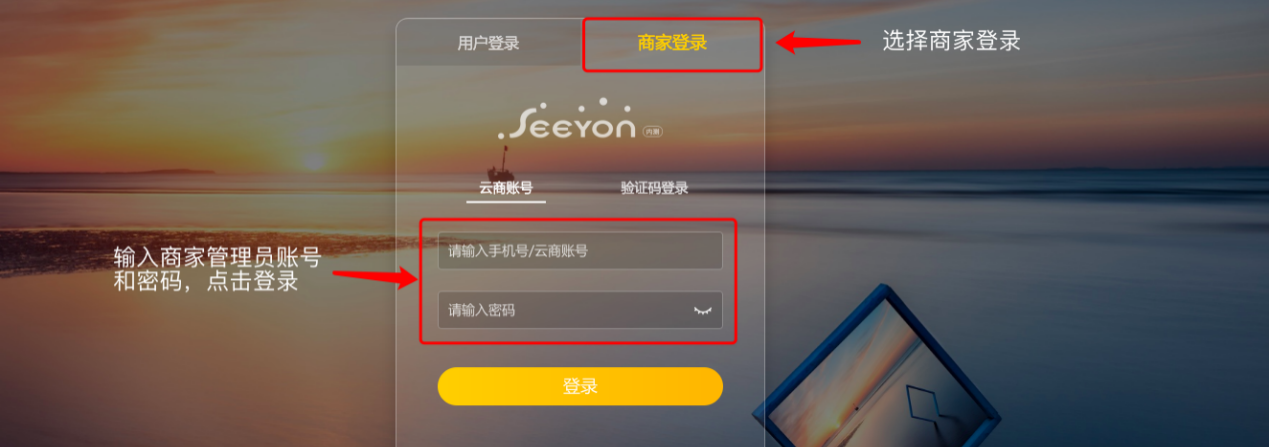1269x447 pixels.
Task: Switch to 用户登录 tab
Action: [x=488, y=43]
